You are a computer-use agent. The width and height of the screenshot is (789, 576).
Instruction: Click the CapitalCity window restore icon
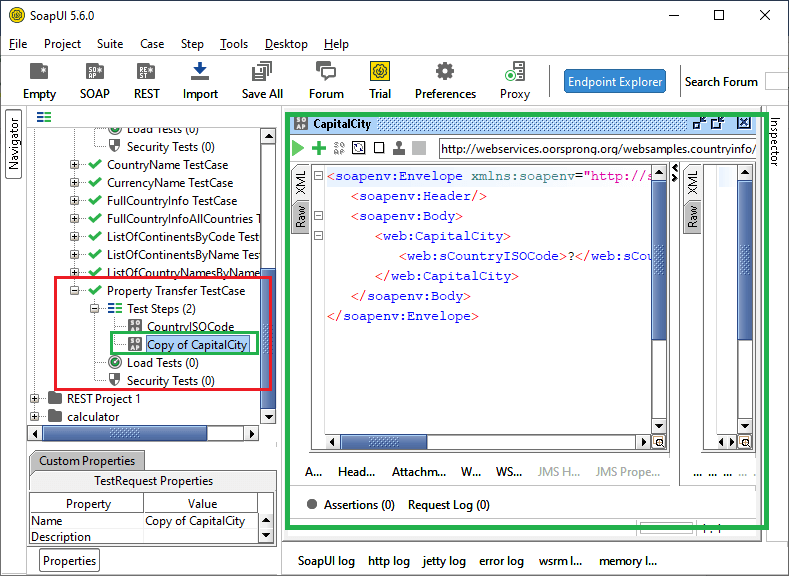pos(717,123)
